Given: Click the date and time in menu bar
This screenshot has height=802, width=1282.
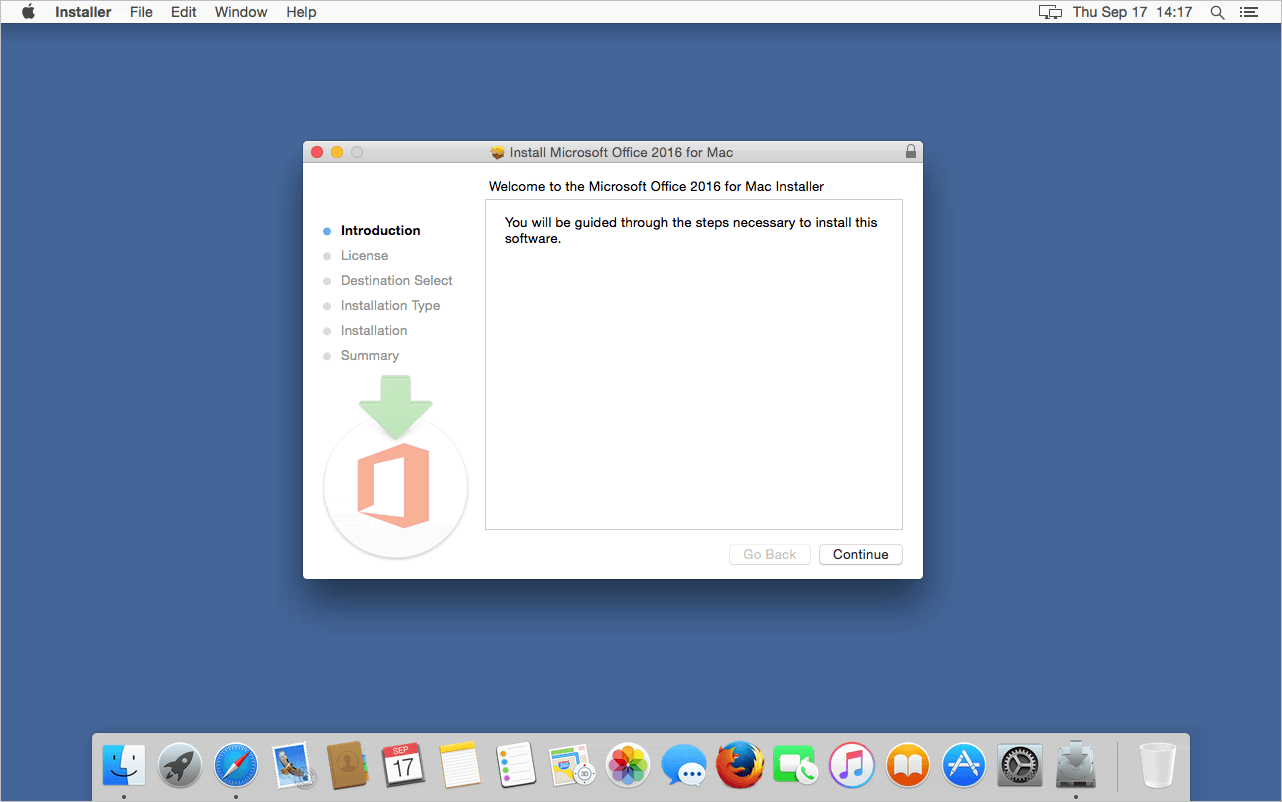Looking at the screenshot, I should [x=1132, y=12].
